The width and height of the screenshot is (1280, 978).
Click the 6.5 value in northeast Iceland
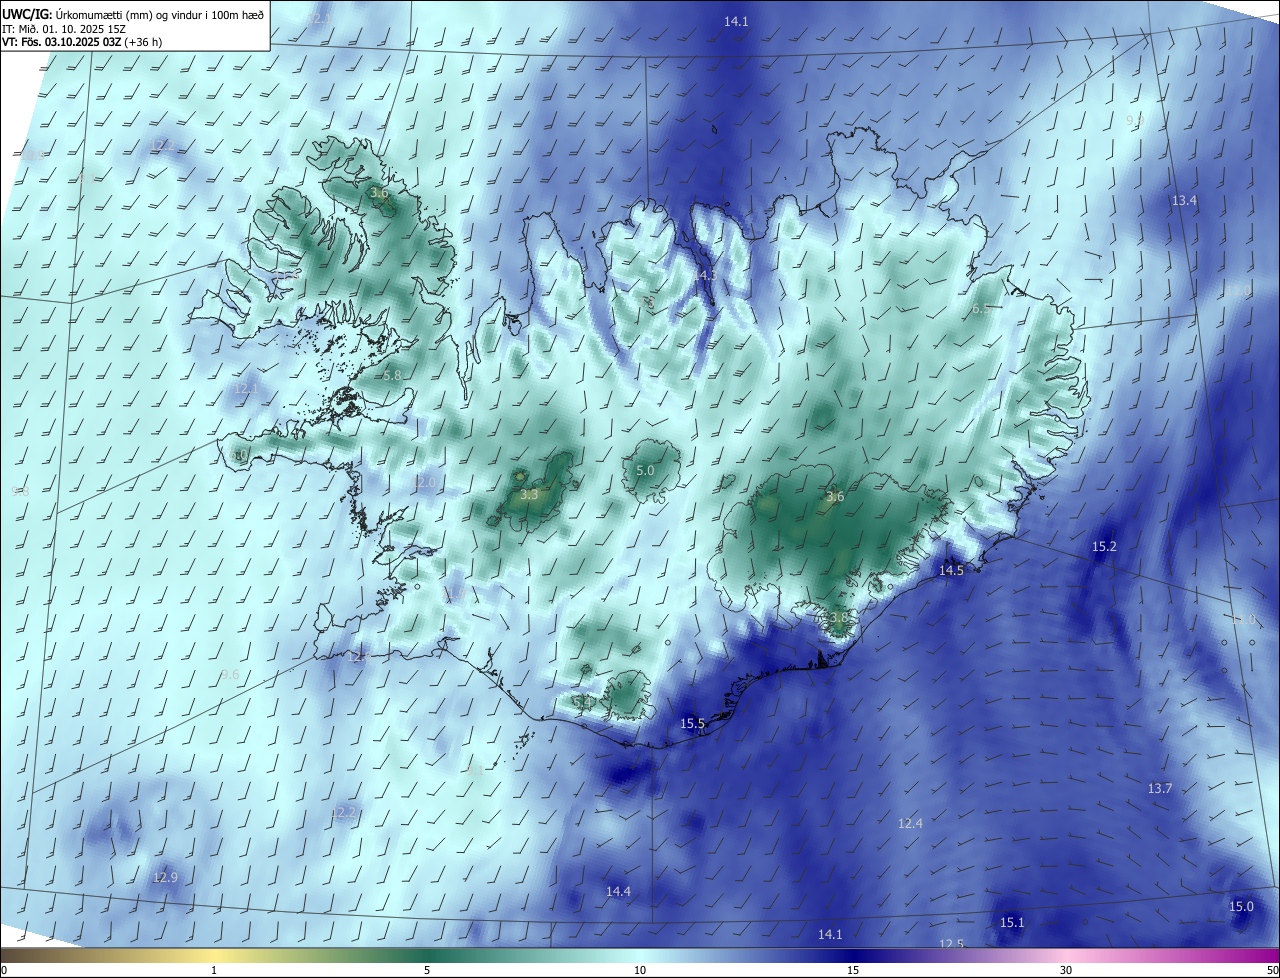[981, 309]
